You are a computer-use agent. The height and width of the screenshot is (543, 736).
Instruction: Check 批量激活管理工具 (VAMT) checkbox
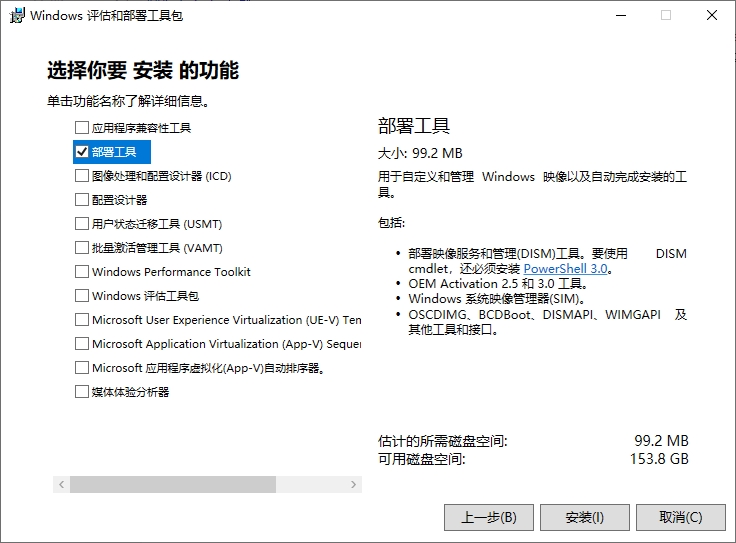82,247
